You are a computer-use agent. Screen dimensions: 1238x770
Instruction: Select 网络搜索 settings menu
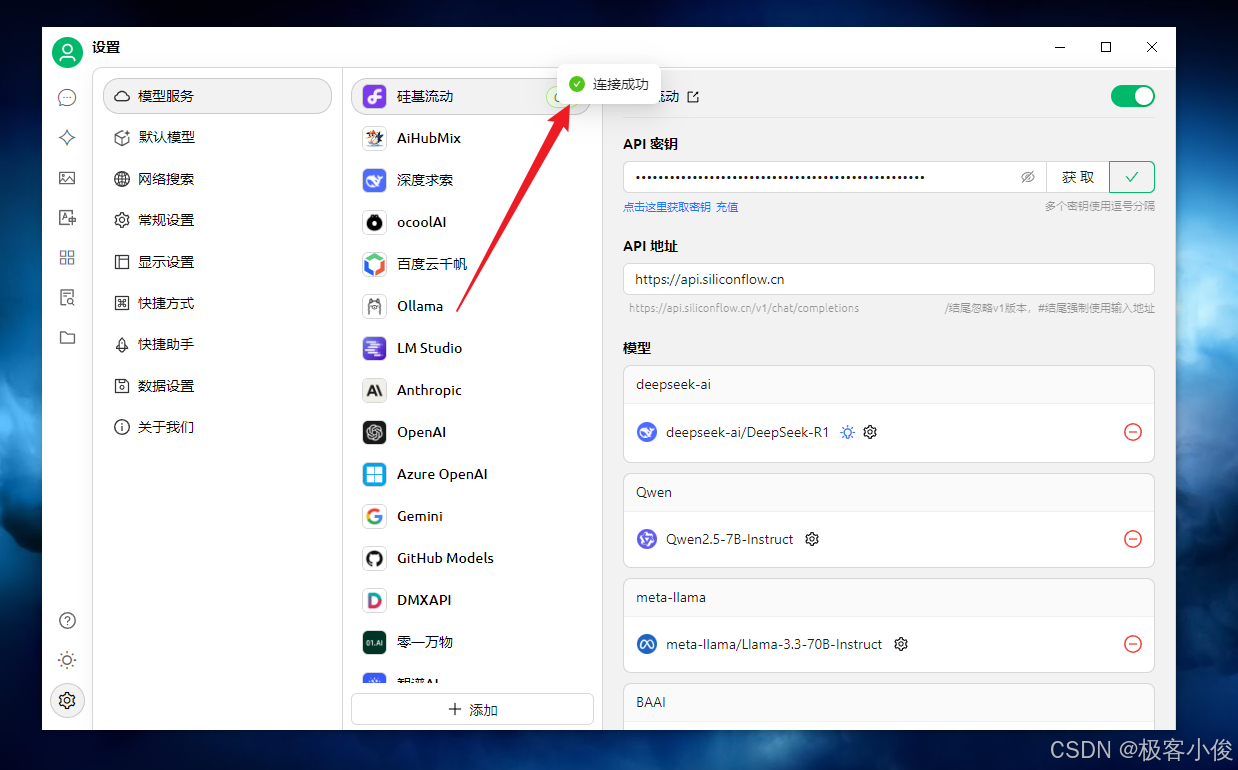click(x=217, y=179)
